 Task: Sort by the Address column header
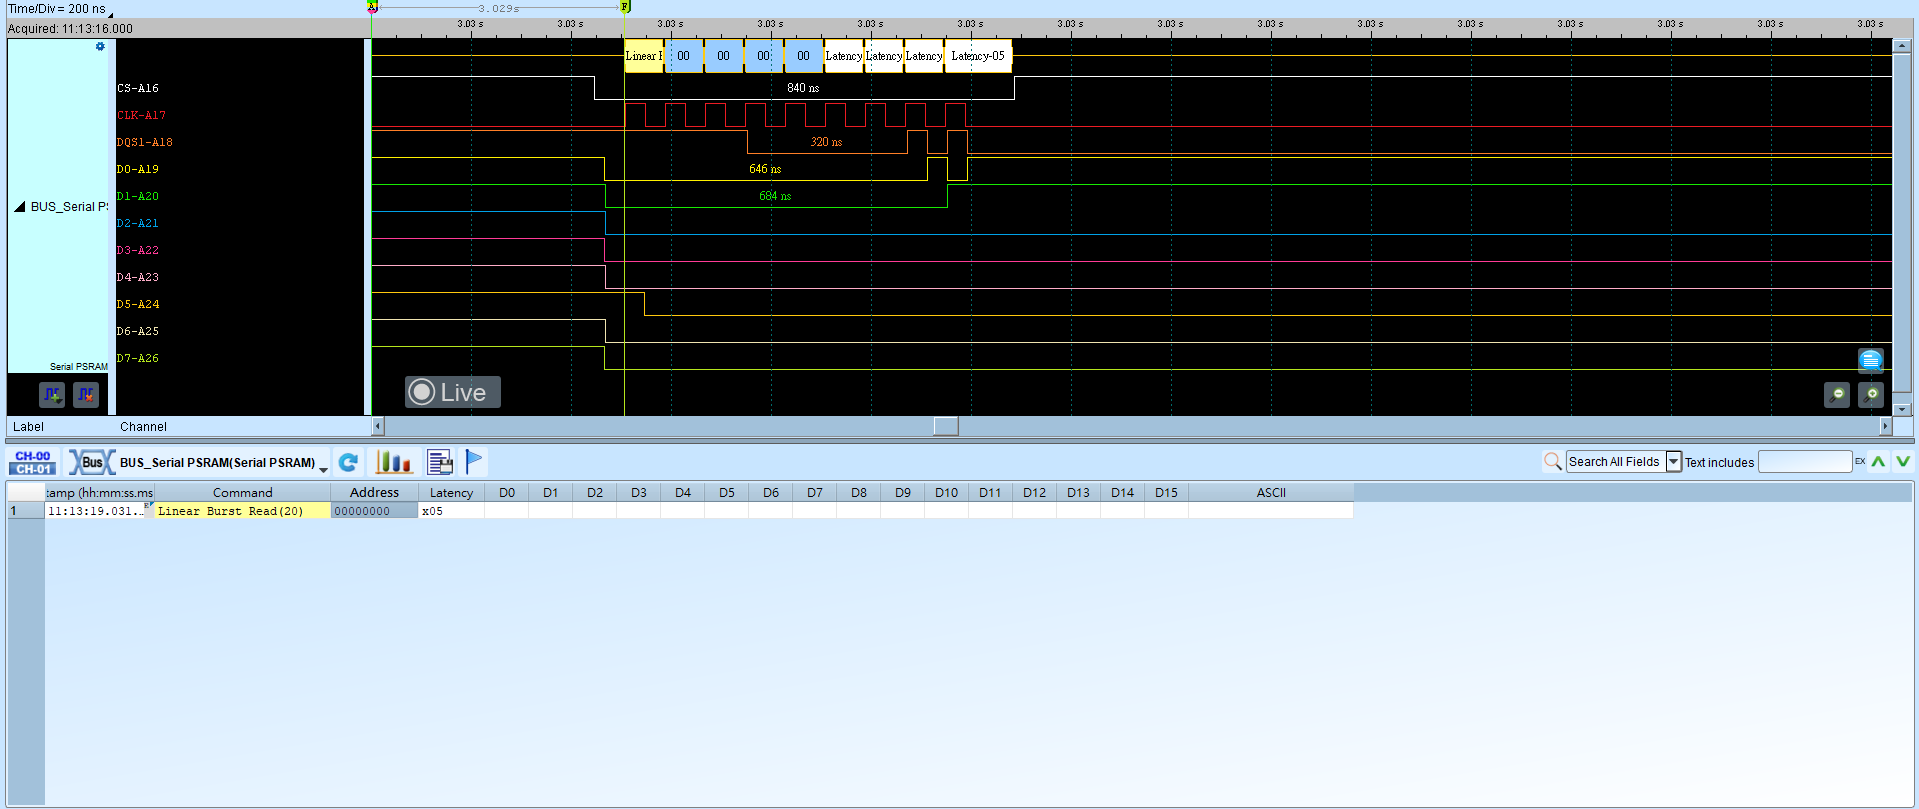click(374, 492)
